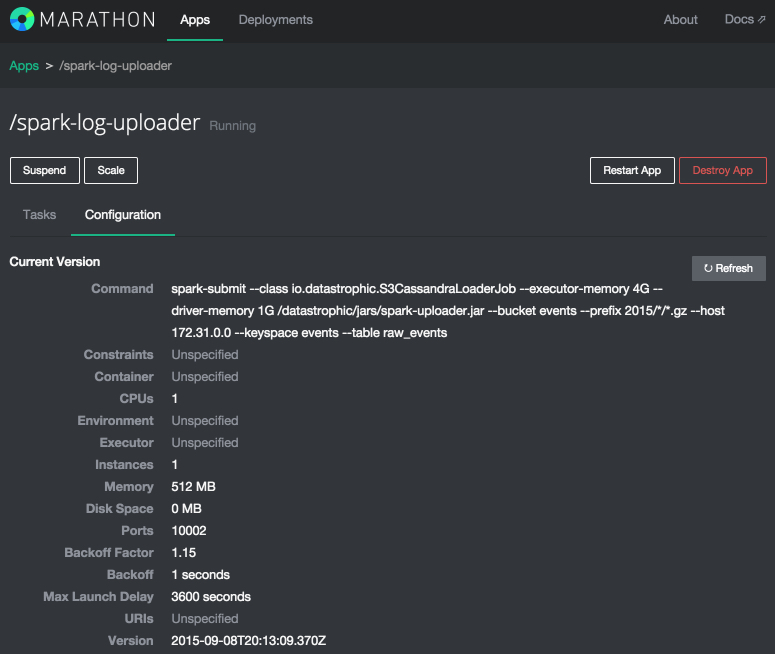Click the Command field label
Viewport: 775px width, 654px height.
point(122,289)
